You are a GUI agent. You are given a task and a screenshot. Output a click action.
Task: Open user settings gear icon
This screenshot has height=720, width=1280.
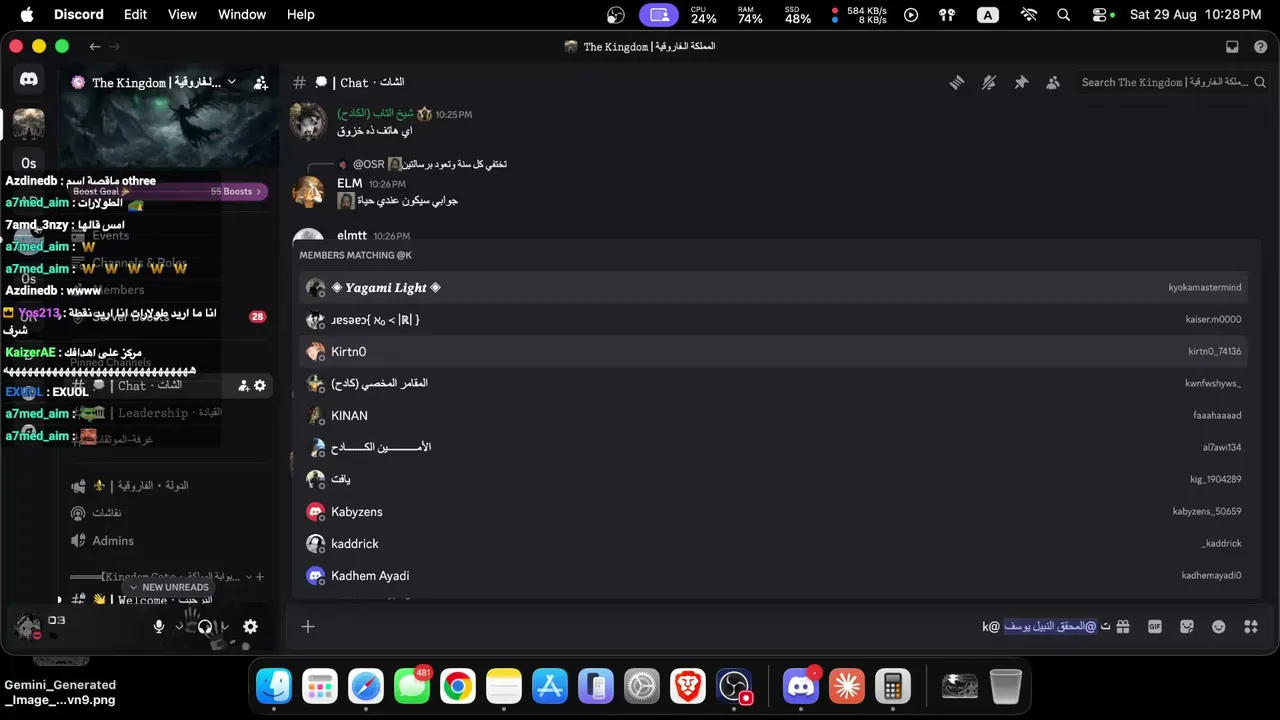click(250, 626)
